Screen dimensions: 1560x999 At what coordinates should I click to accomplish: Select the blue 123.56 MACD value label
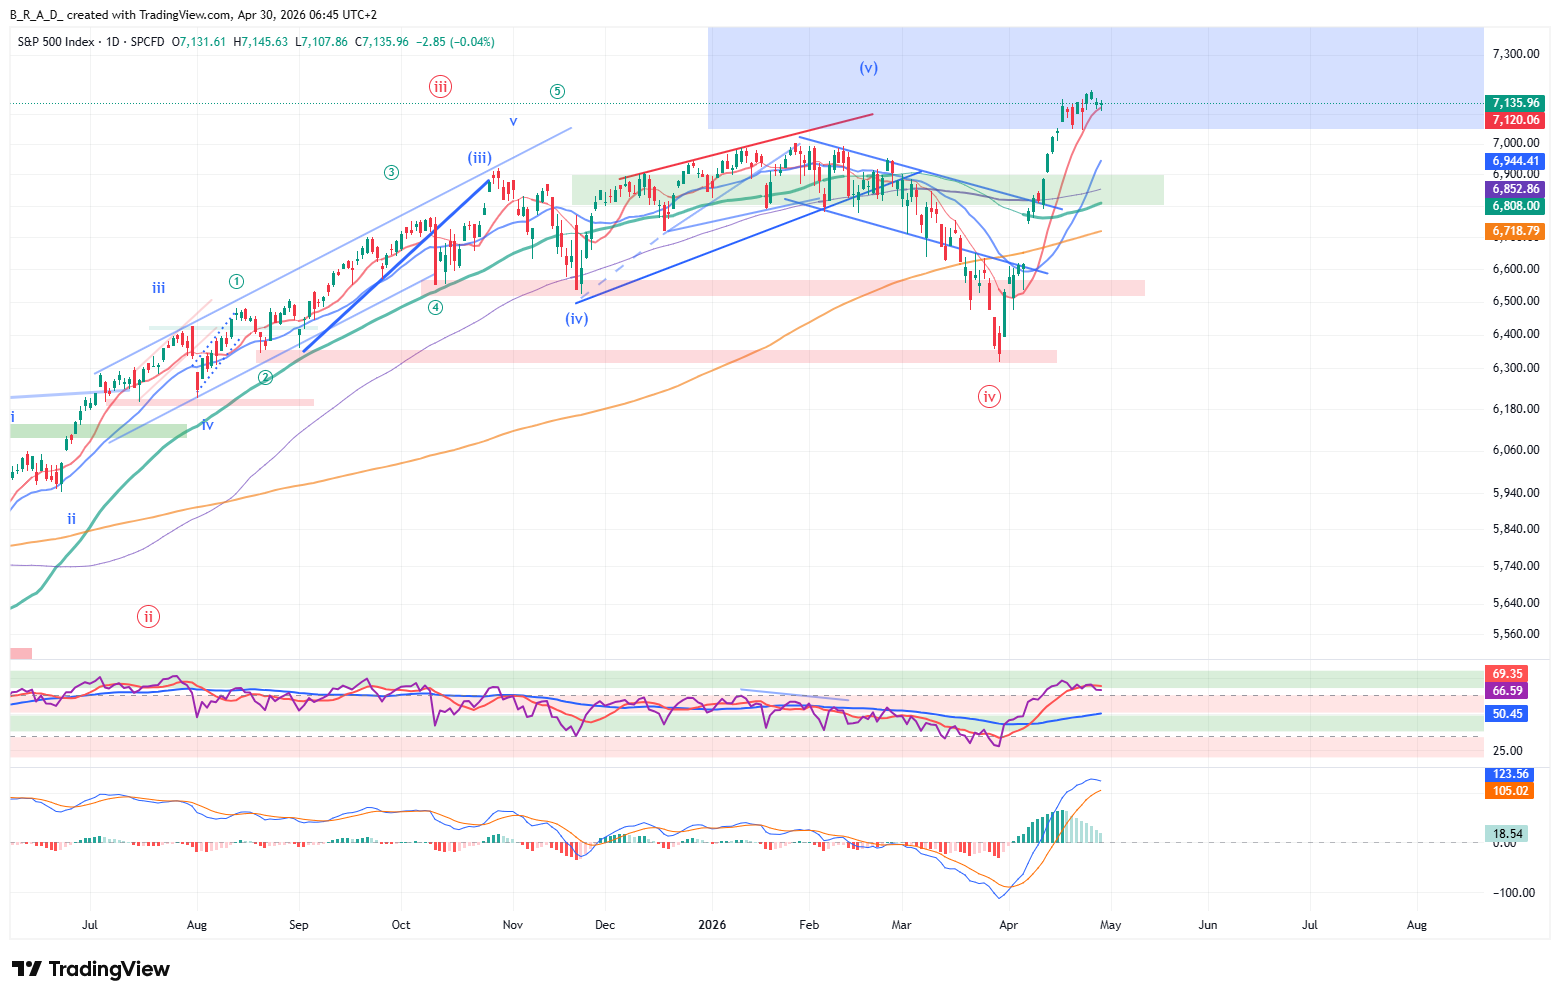[x=1510, y=774]
